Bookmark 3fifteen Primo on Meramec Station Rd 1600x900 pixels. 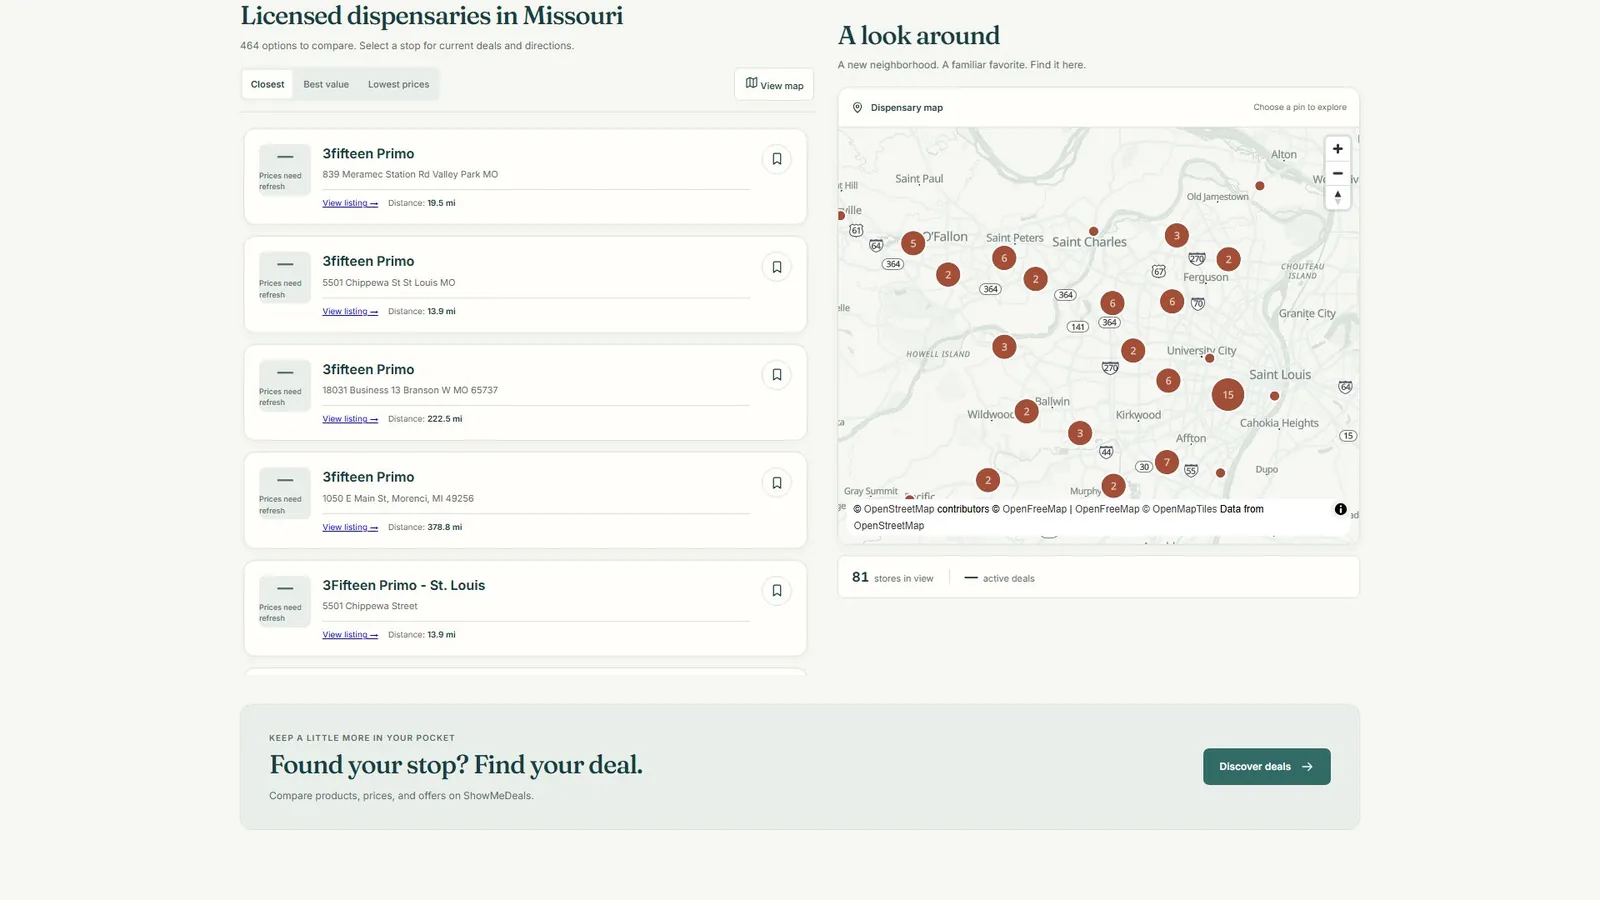pos(777,159)
